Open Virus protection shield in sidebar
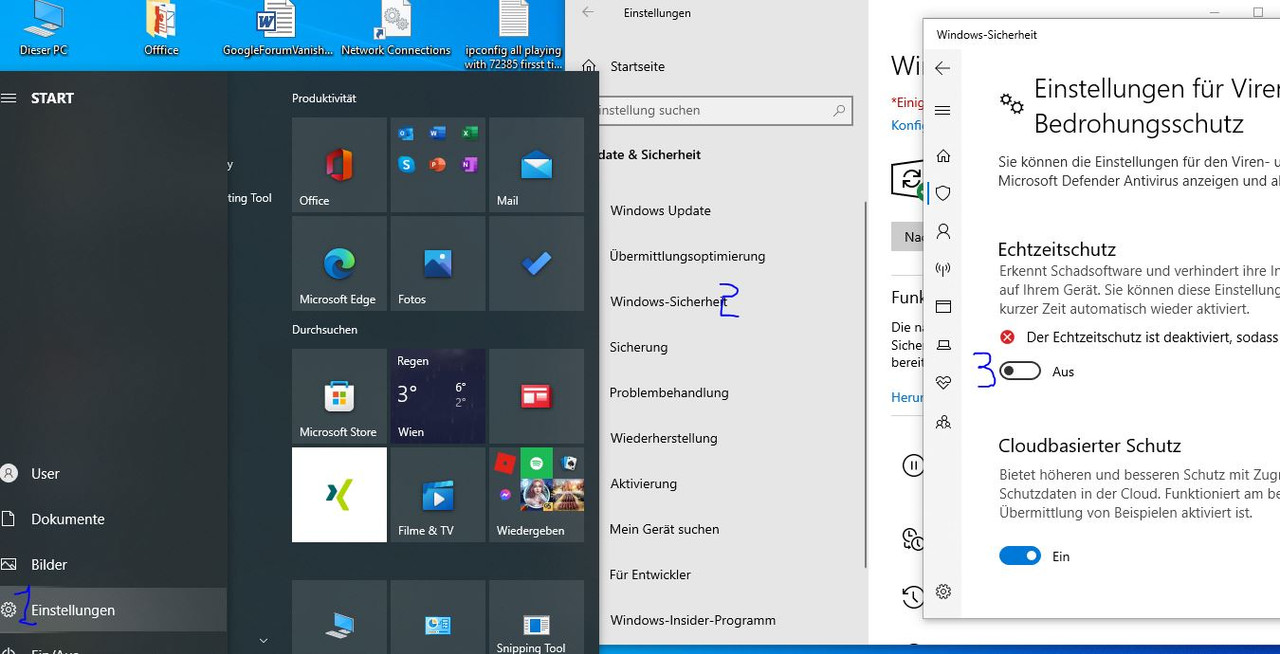Viewport: 1280px width, 654px height. click(x=943, y=193)
